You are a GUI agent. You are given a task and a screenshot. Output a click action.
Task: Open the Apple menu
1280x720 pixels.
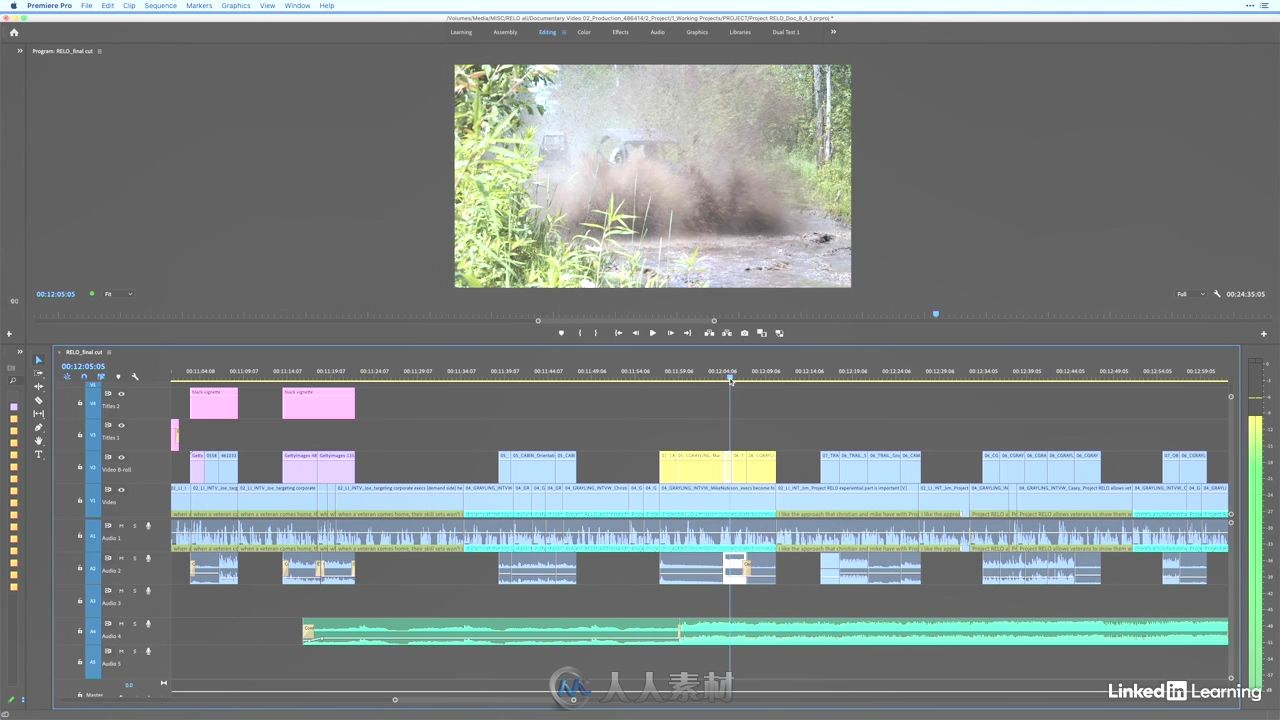click(x=14, y=6)
